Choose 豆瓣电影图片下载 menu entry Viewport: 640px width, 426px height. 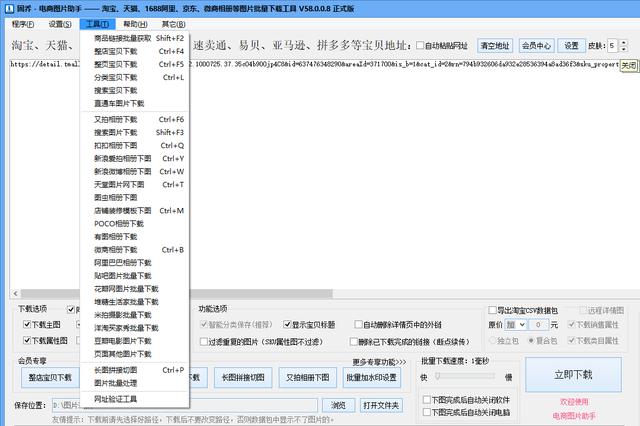pos(135,342)
